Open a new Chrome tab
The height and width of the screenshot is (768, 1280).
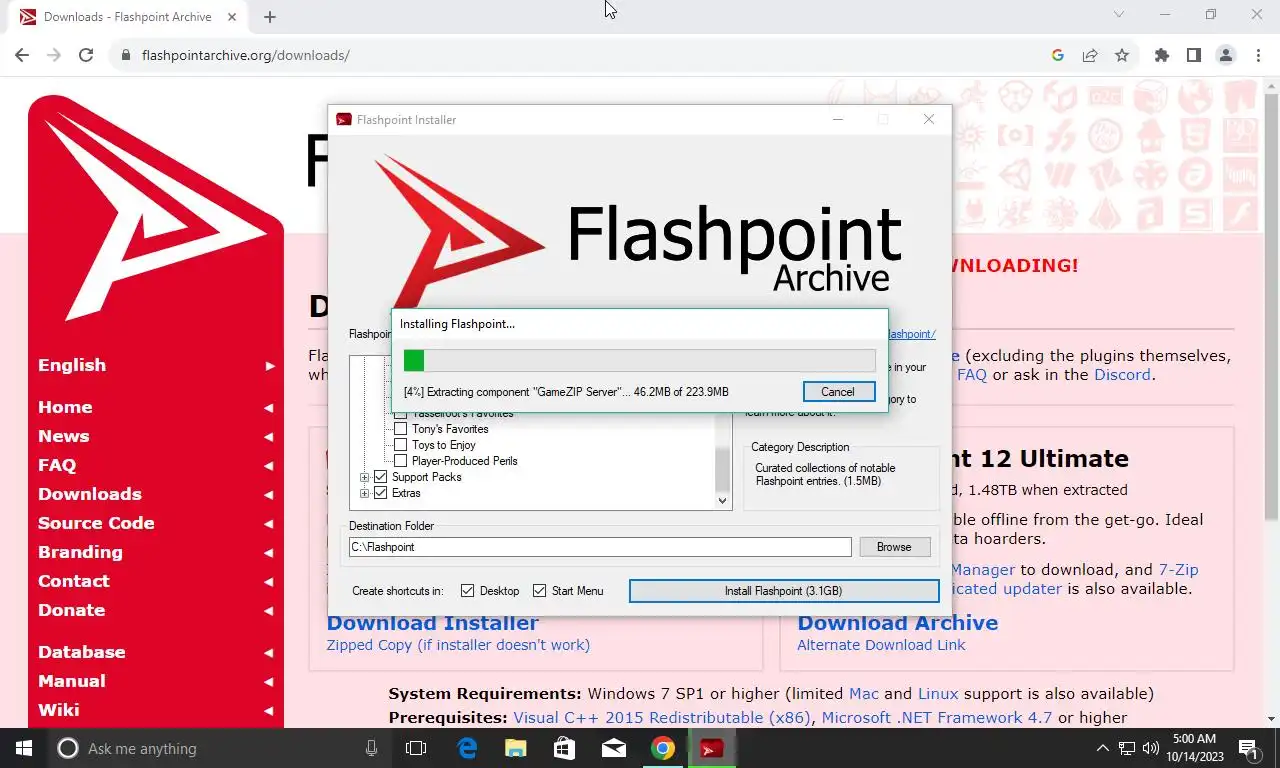point(270,16)
